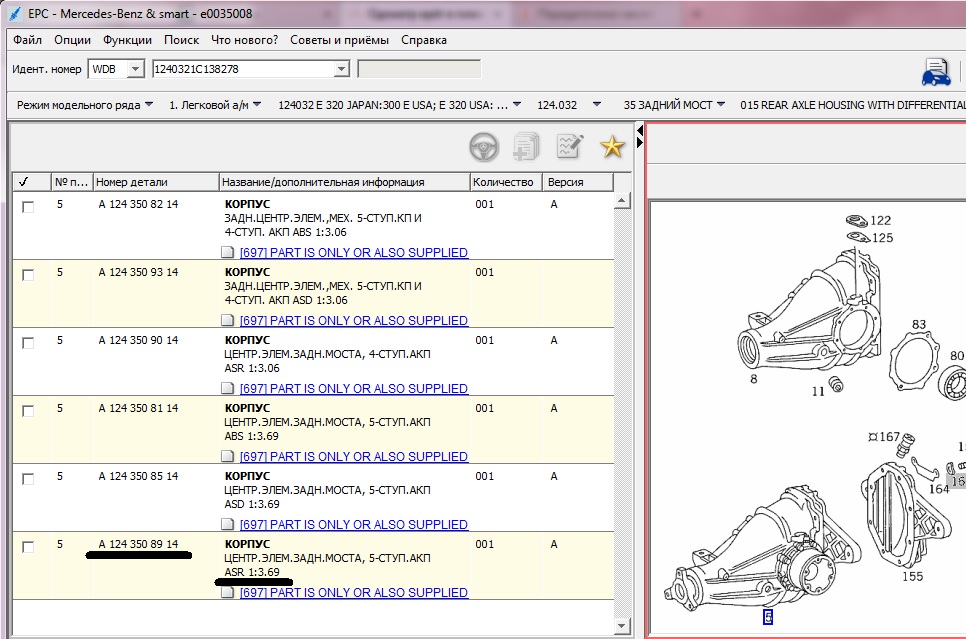
Task: Open the WDB identifier dropdown
Action: pyautogui.click(x=136, y=69)
